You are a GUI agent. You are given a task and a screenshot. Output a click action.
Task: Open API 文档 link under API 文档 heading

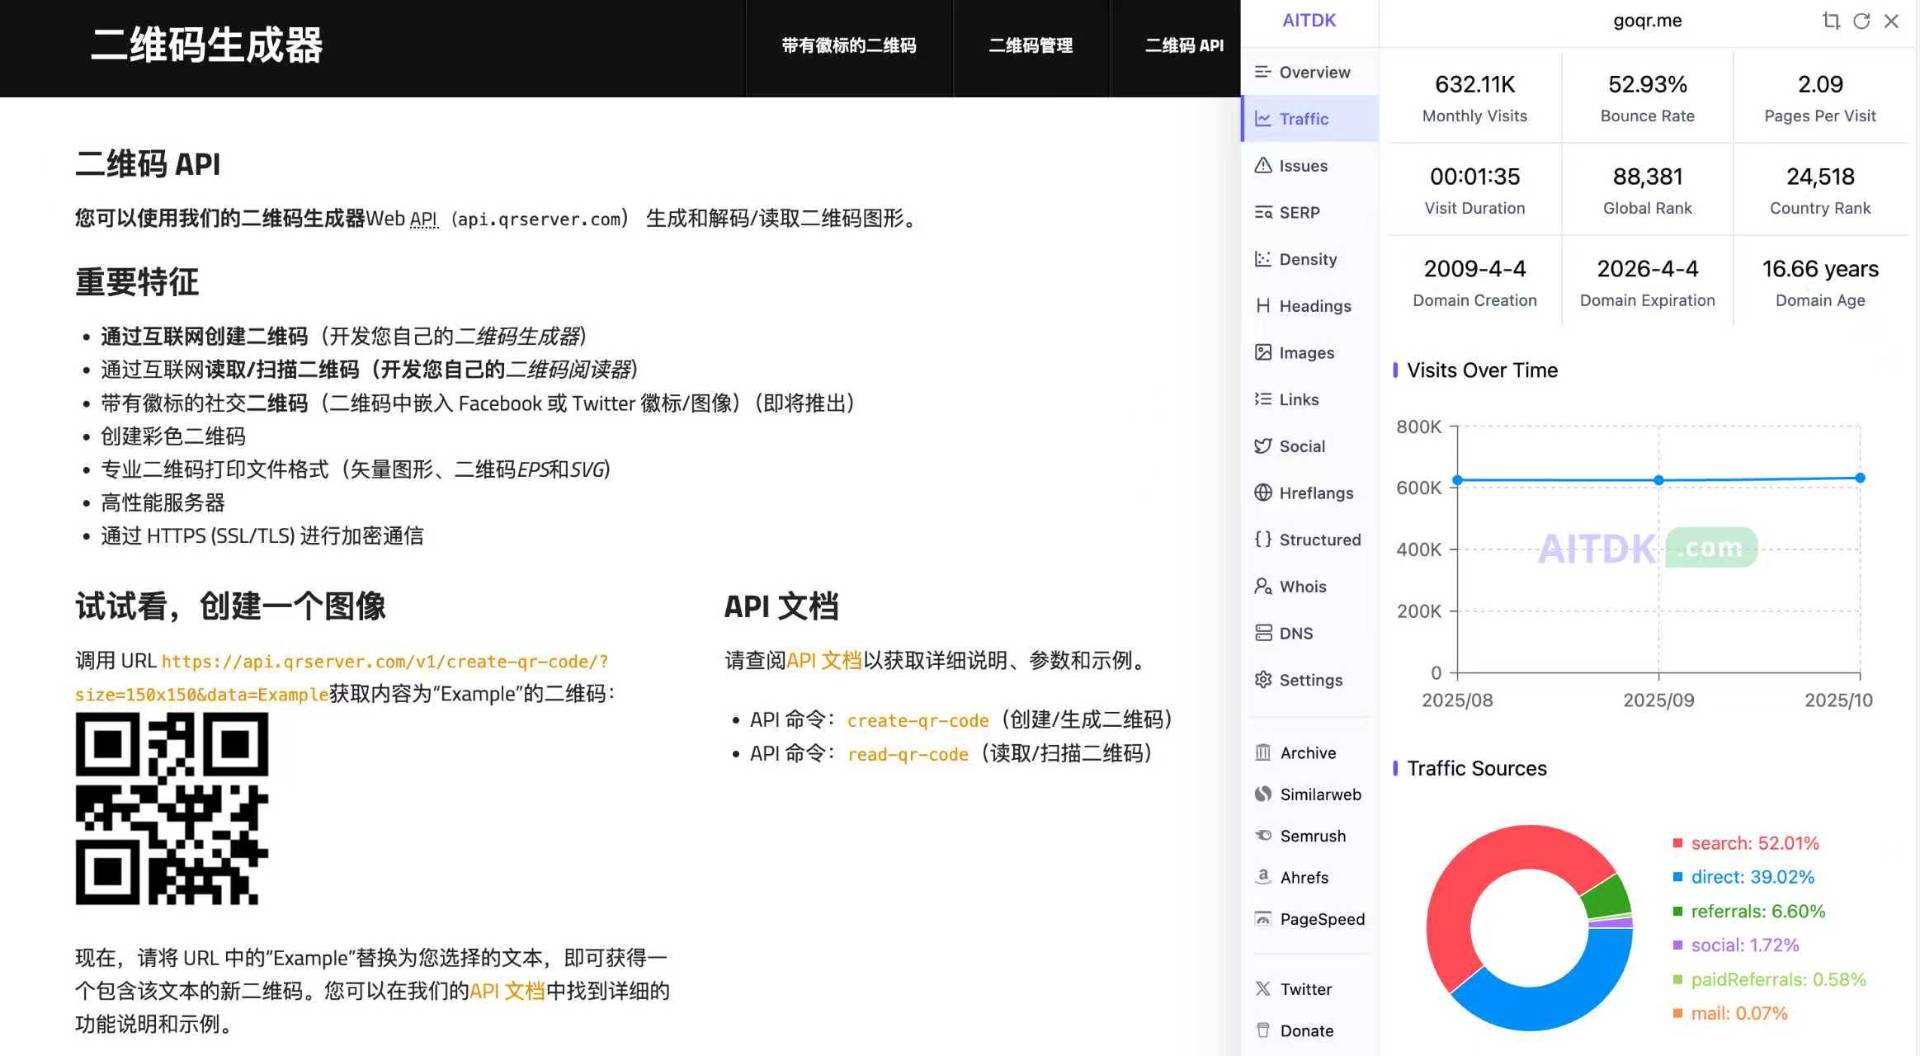824,661
